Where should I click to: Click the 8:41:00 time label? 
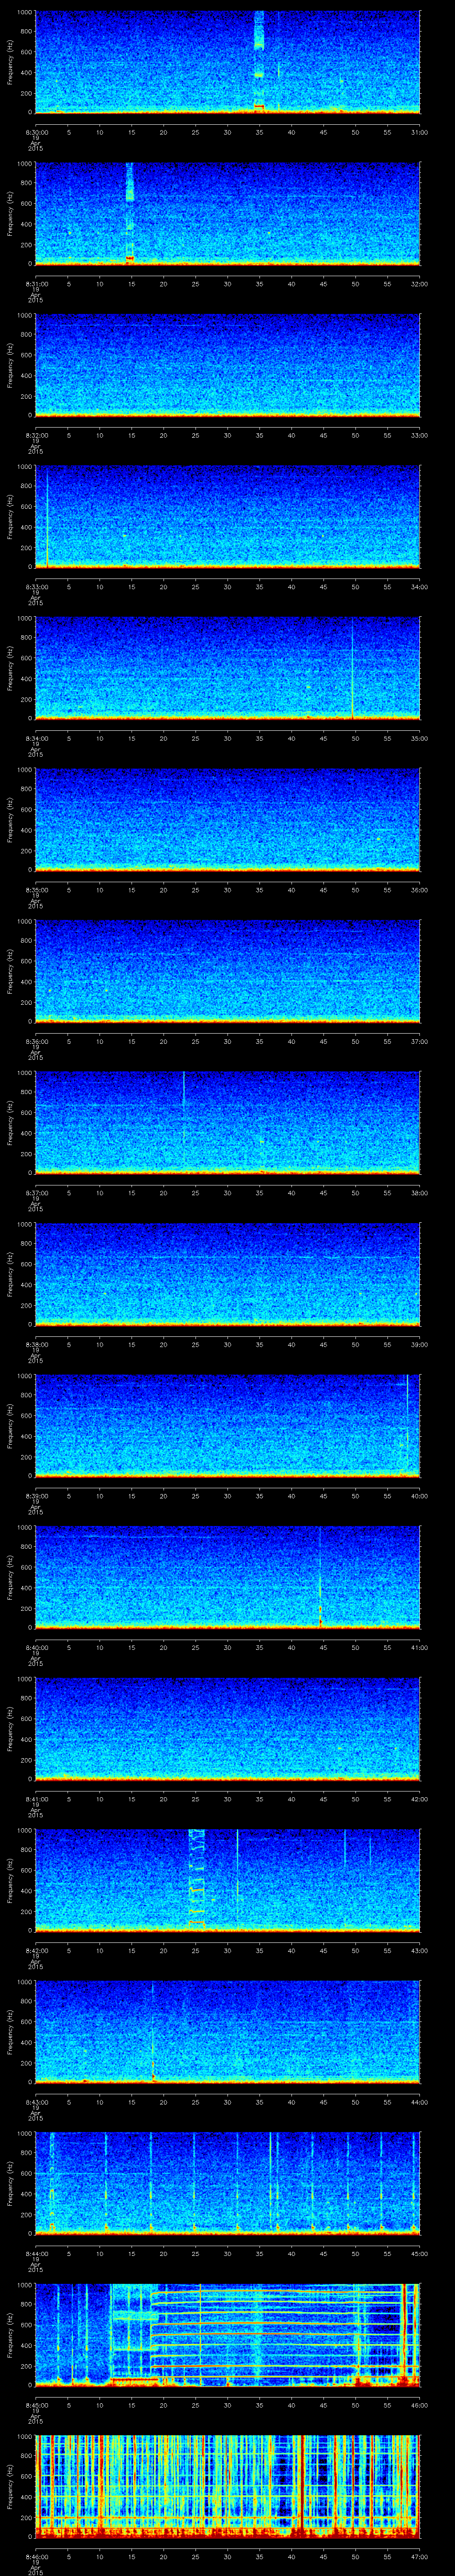tap(36, 1798)
